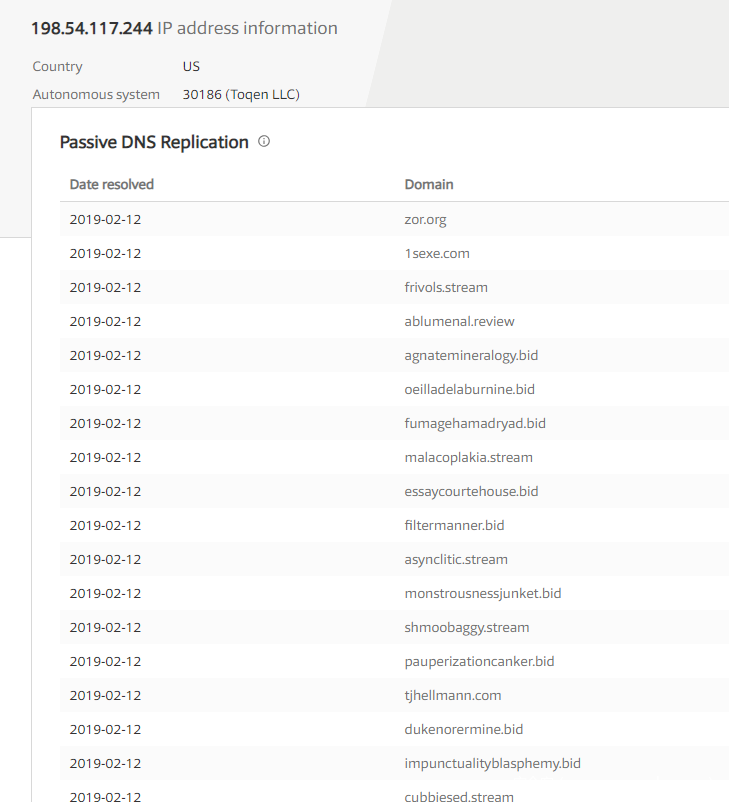Click the filtermanner.bid domain
This screenshot has height=802, width=729.
454,525
